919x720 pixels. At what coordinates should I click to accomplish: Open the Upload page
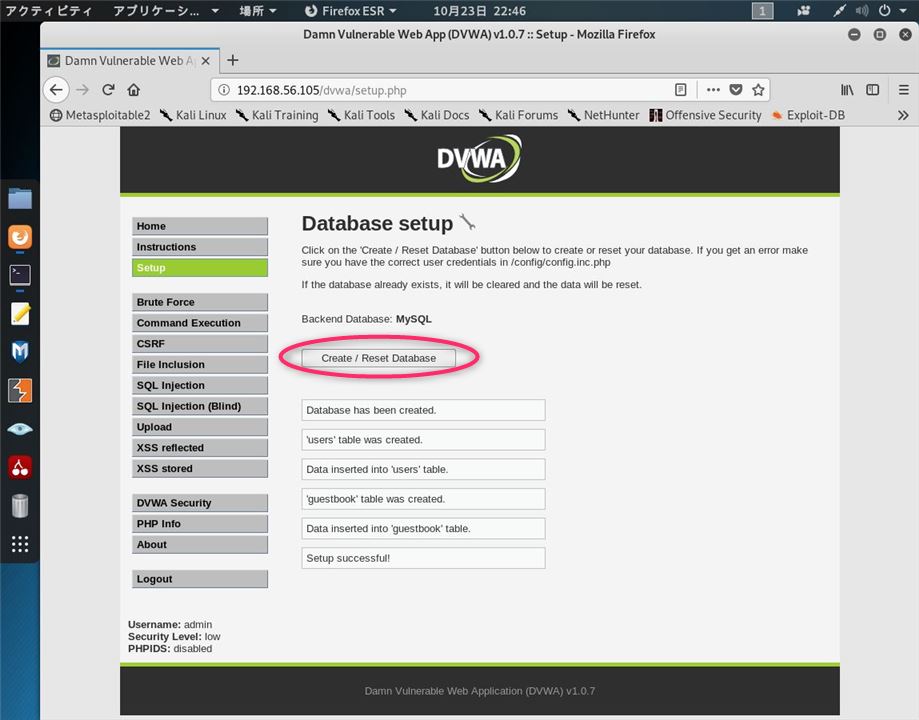click(x=200, y=427)
